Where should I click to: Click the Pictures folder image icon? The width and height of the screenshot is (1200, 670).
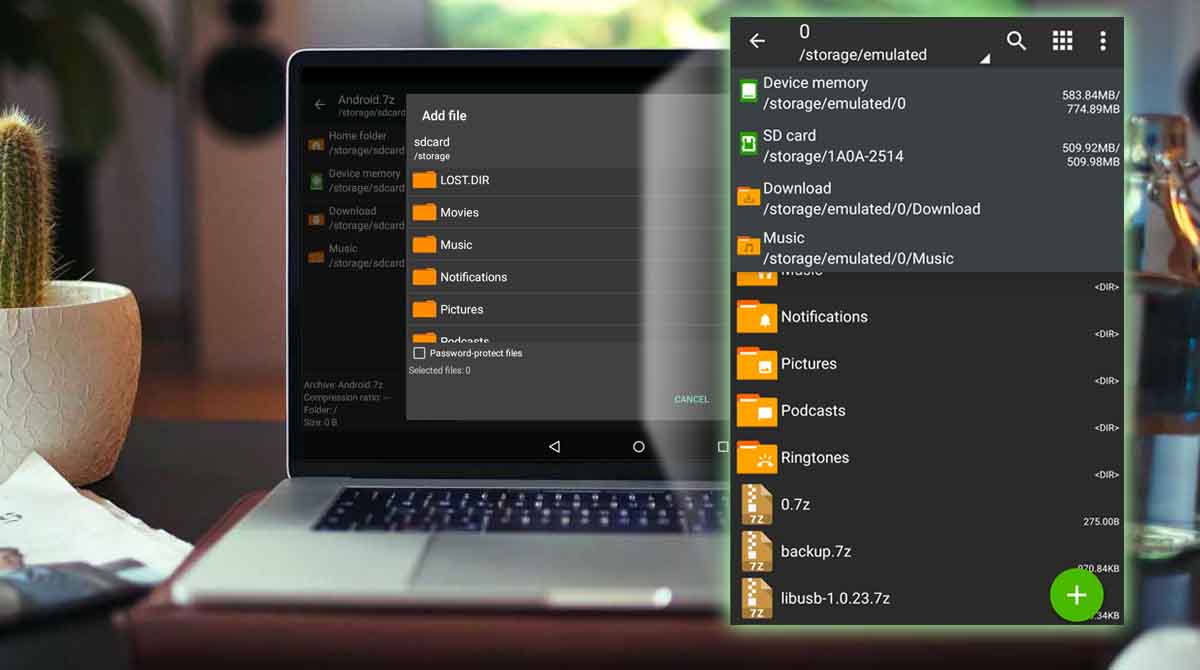coord(757,364)
